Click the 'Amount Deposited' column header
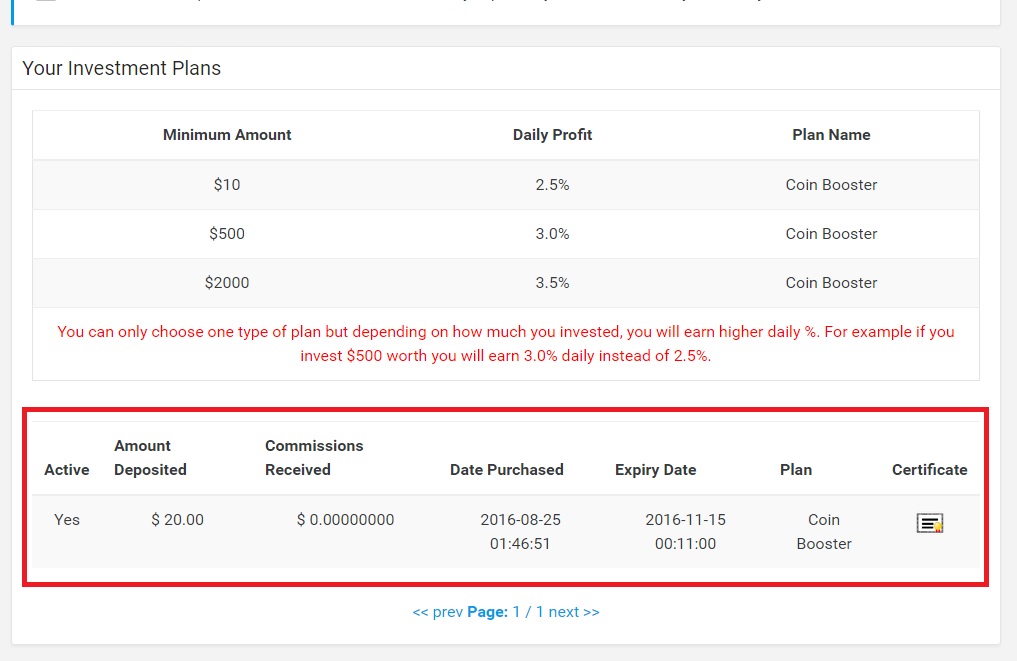1017x661 pixels. (150, 458)
